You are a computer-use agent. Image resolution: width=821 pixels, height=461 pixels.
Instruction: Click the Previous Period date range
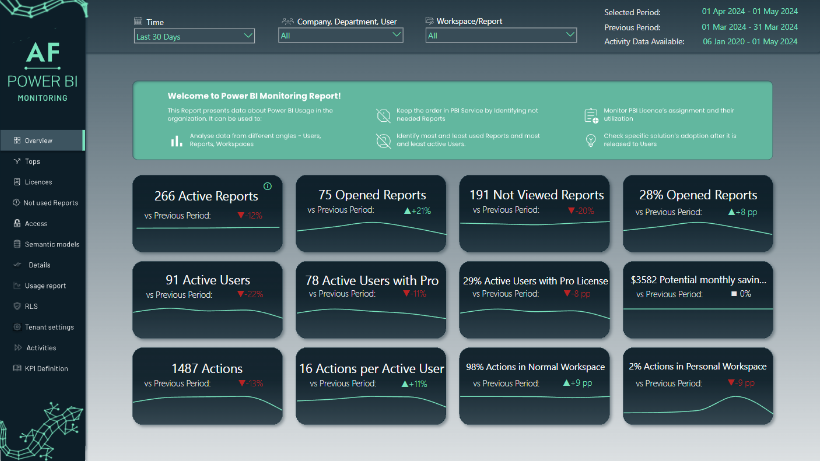pyautogui.click(x=750, y=27)
